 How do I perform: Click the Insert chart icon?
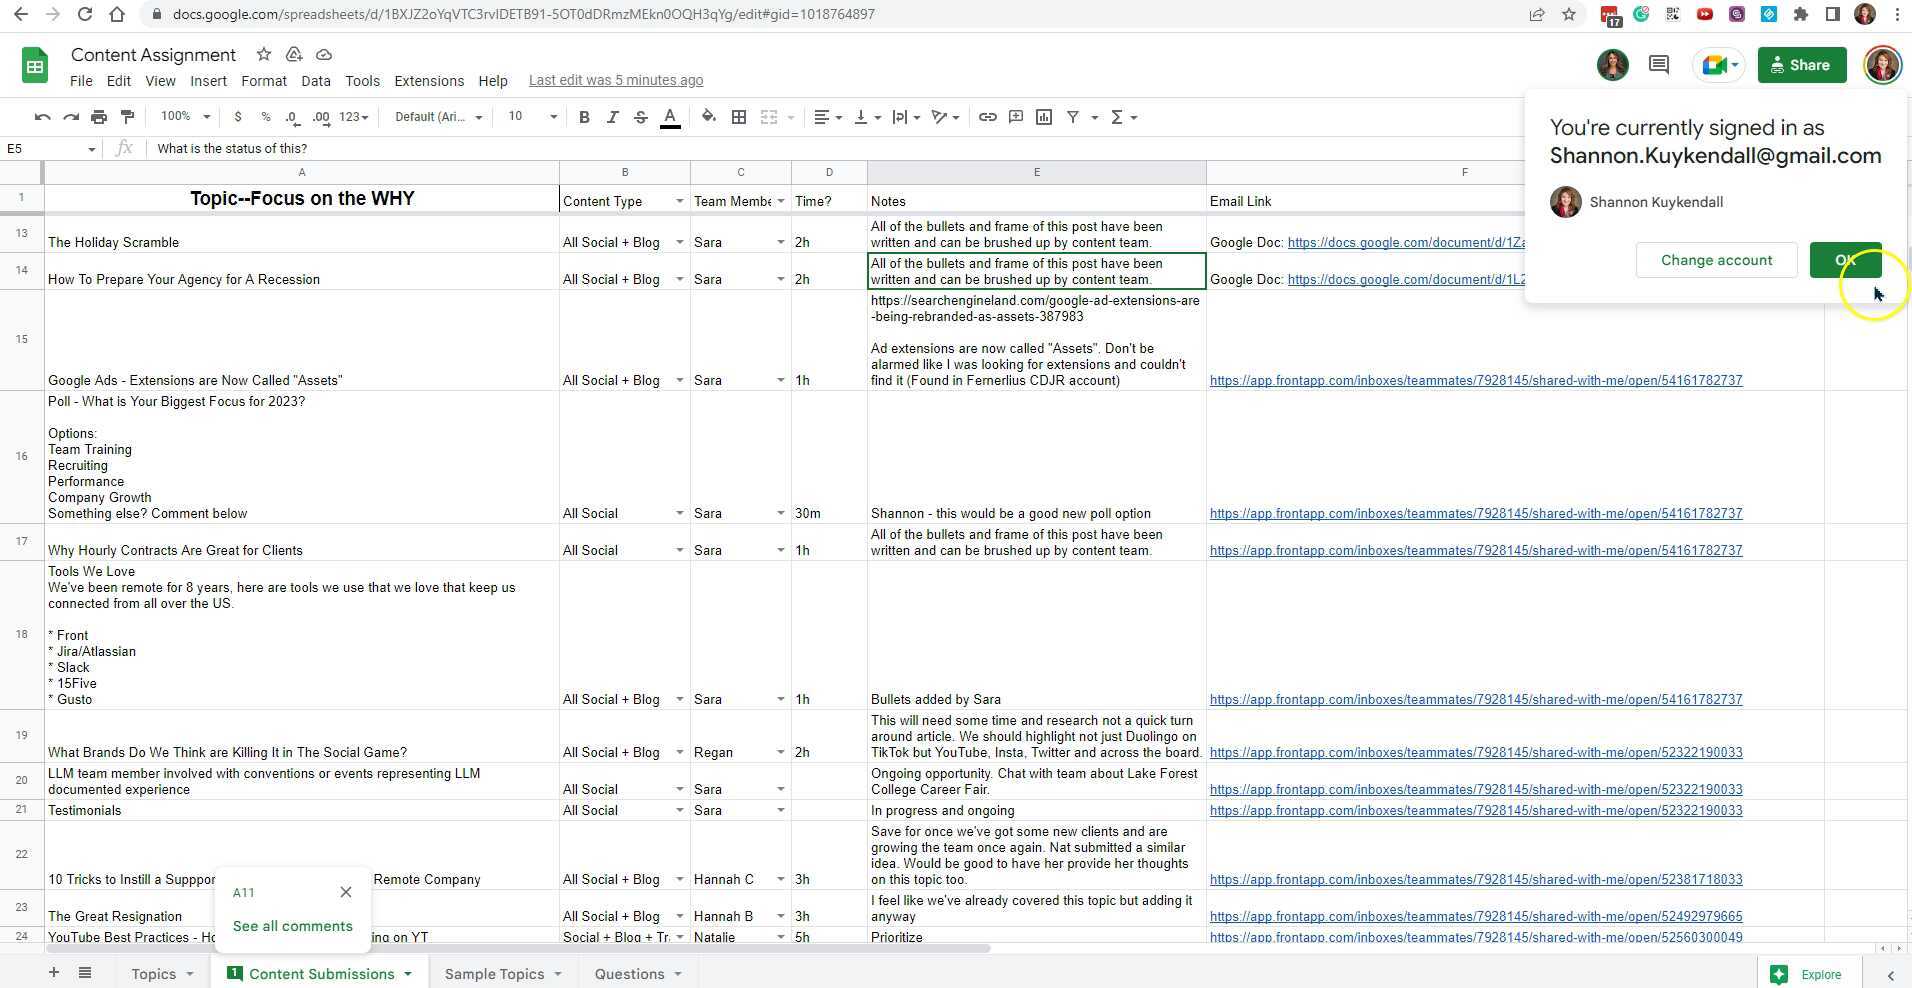(x=1044, y=117)
